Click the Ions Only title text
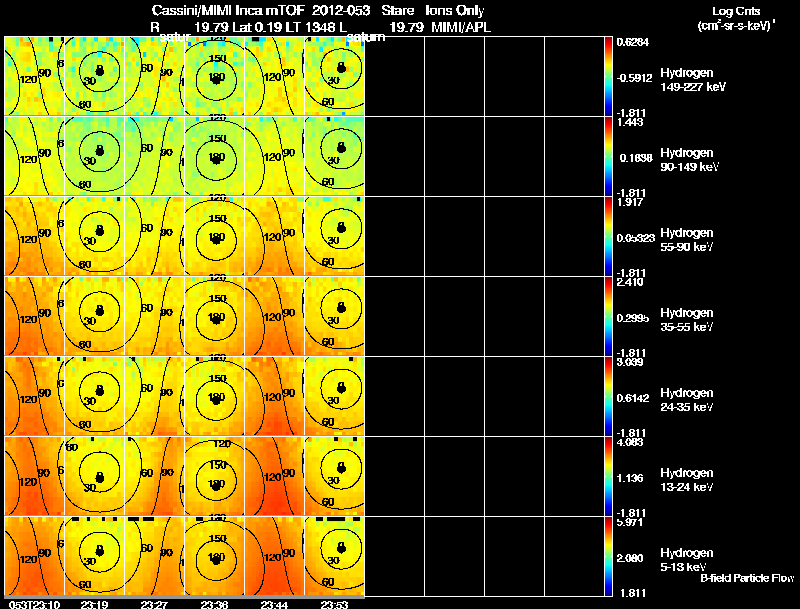Viewport: 800px width, 609px height. (x=455, y=10)
